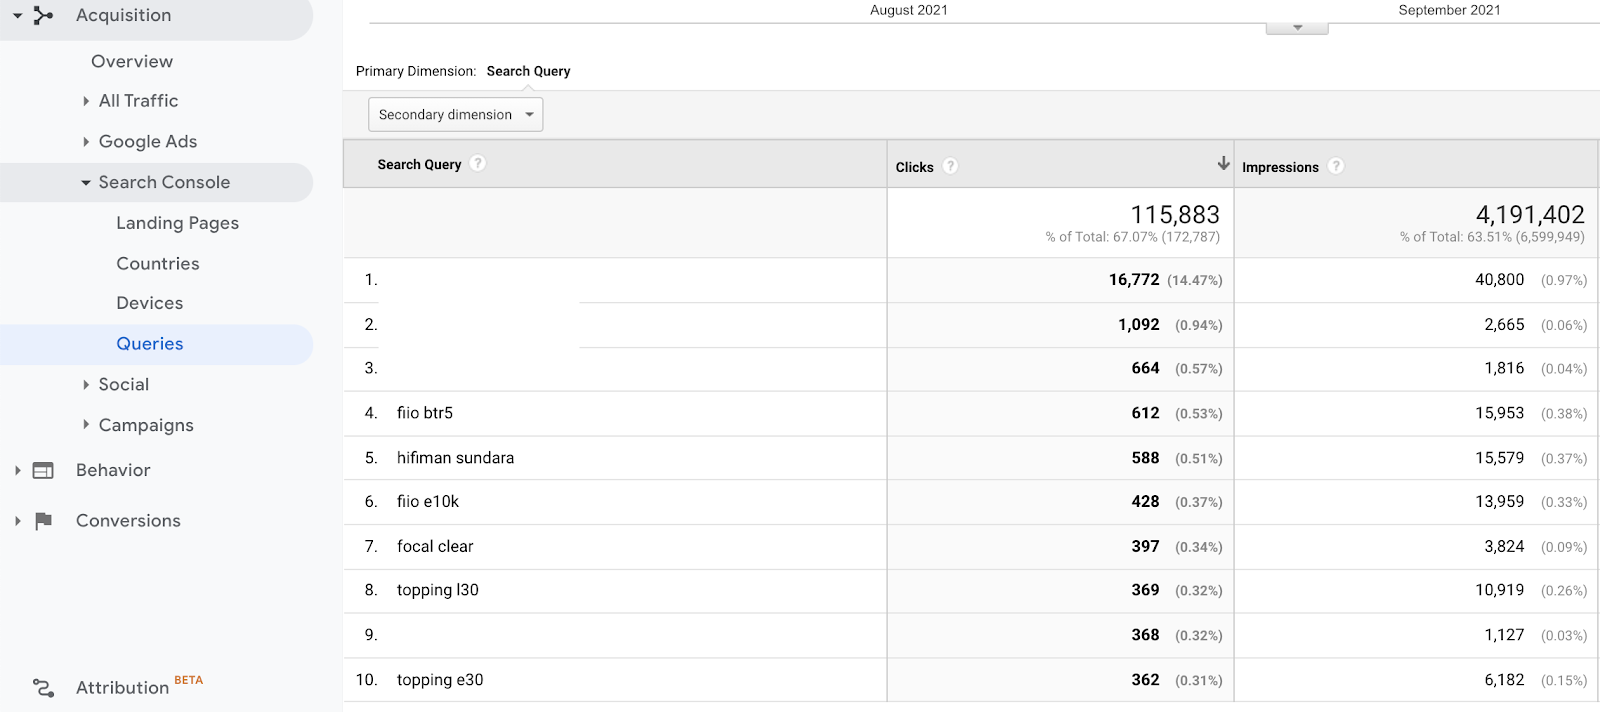Click total clicks value 115,883

point(1175,215)
